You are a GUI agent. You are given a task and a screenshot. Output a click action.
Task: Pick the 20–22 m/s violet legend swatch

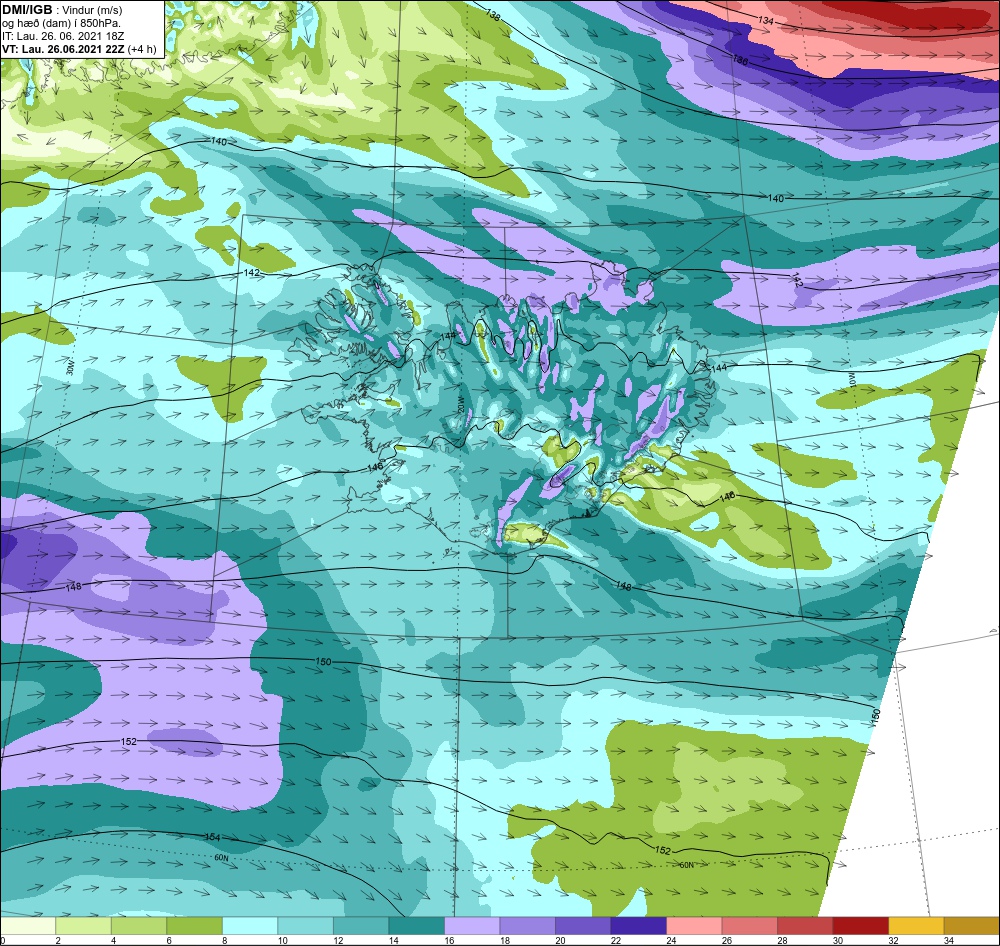pyautogui.click(x=583, y=926)
